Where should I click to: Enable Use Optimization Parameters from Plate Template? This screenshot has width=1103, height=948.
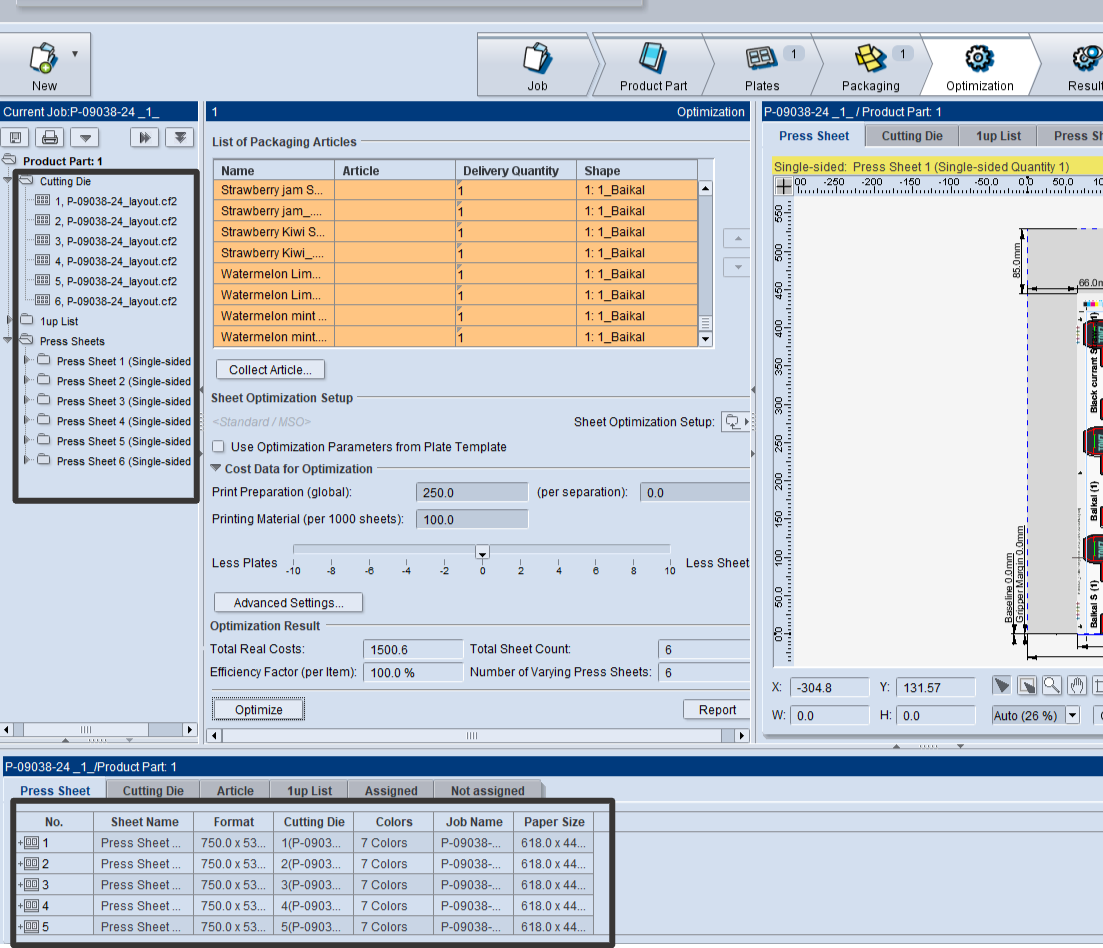(219, 447)
